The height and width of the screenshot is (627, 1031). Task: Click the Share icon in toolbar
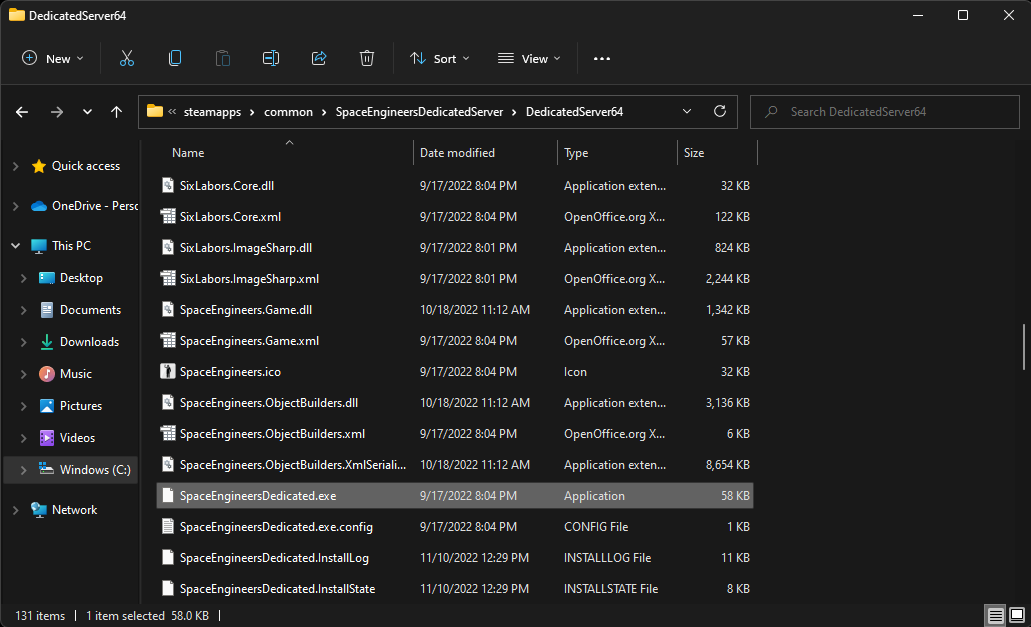(319, 58)
